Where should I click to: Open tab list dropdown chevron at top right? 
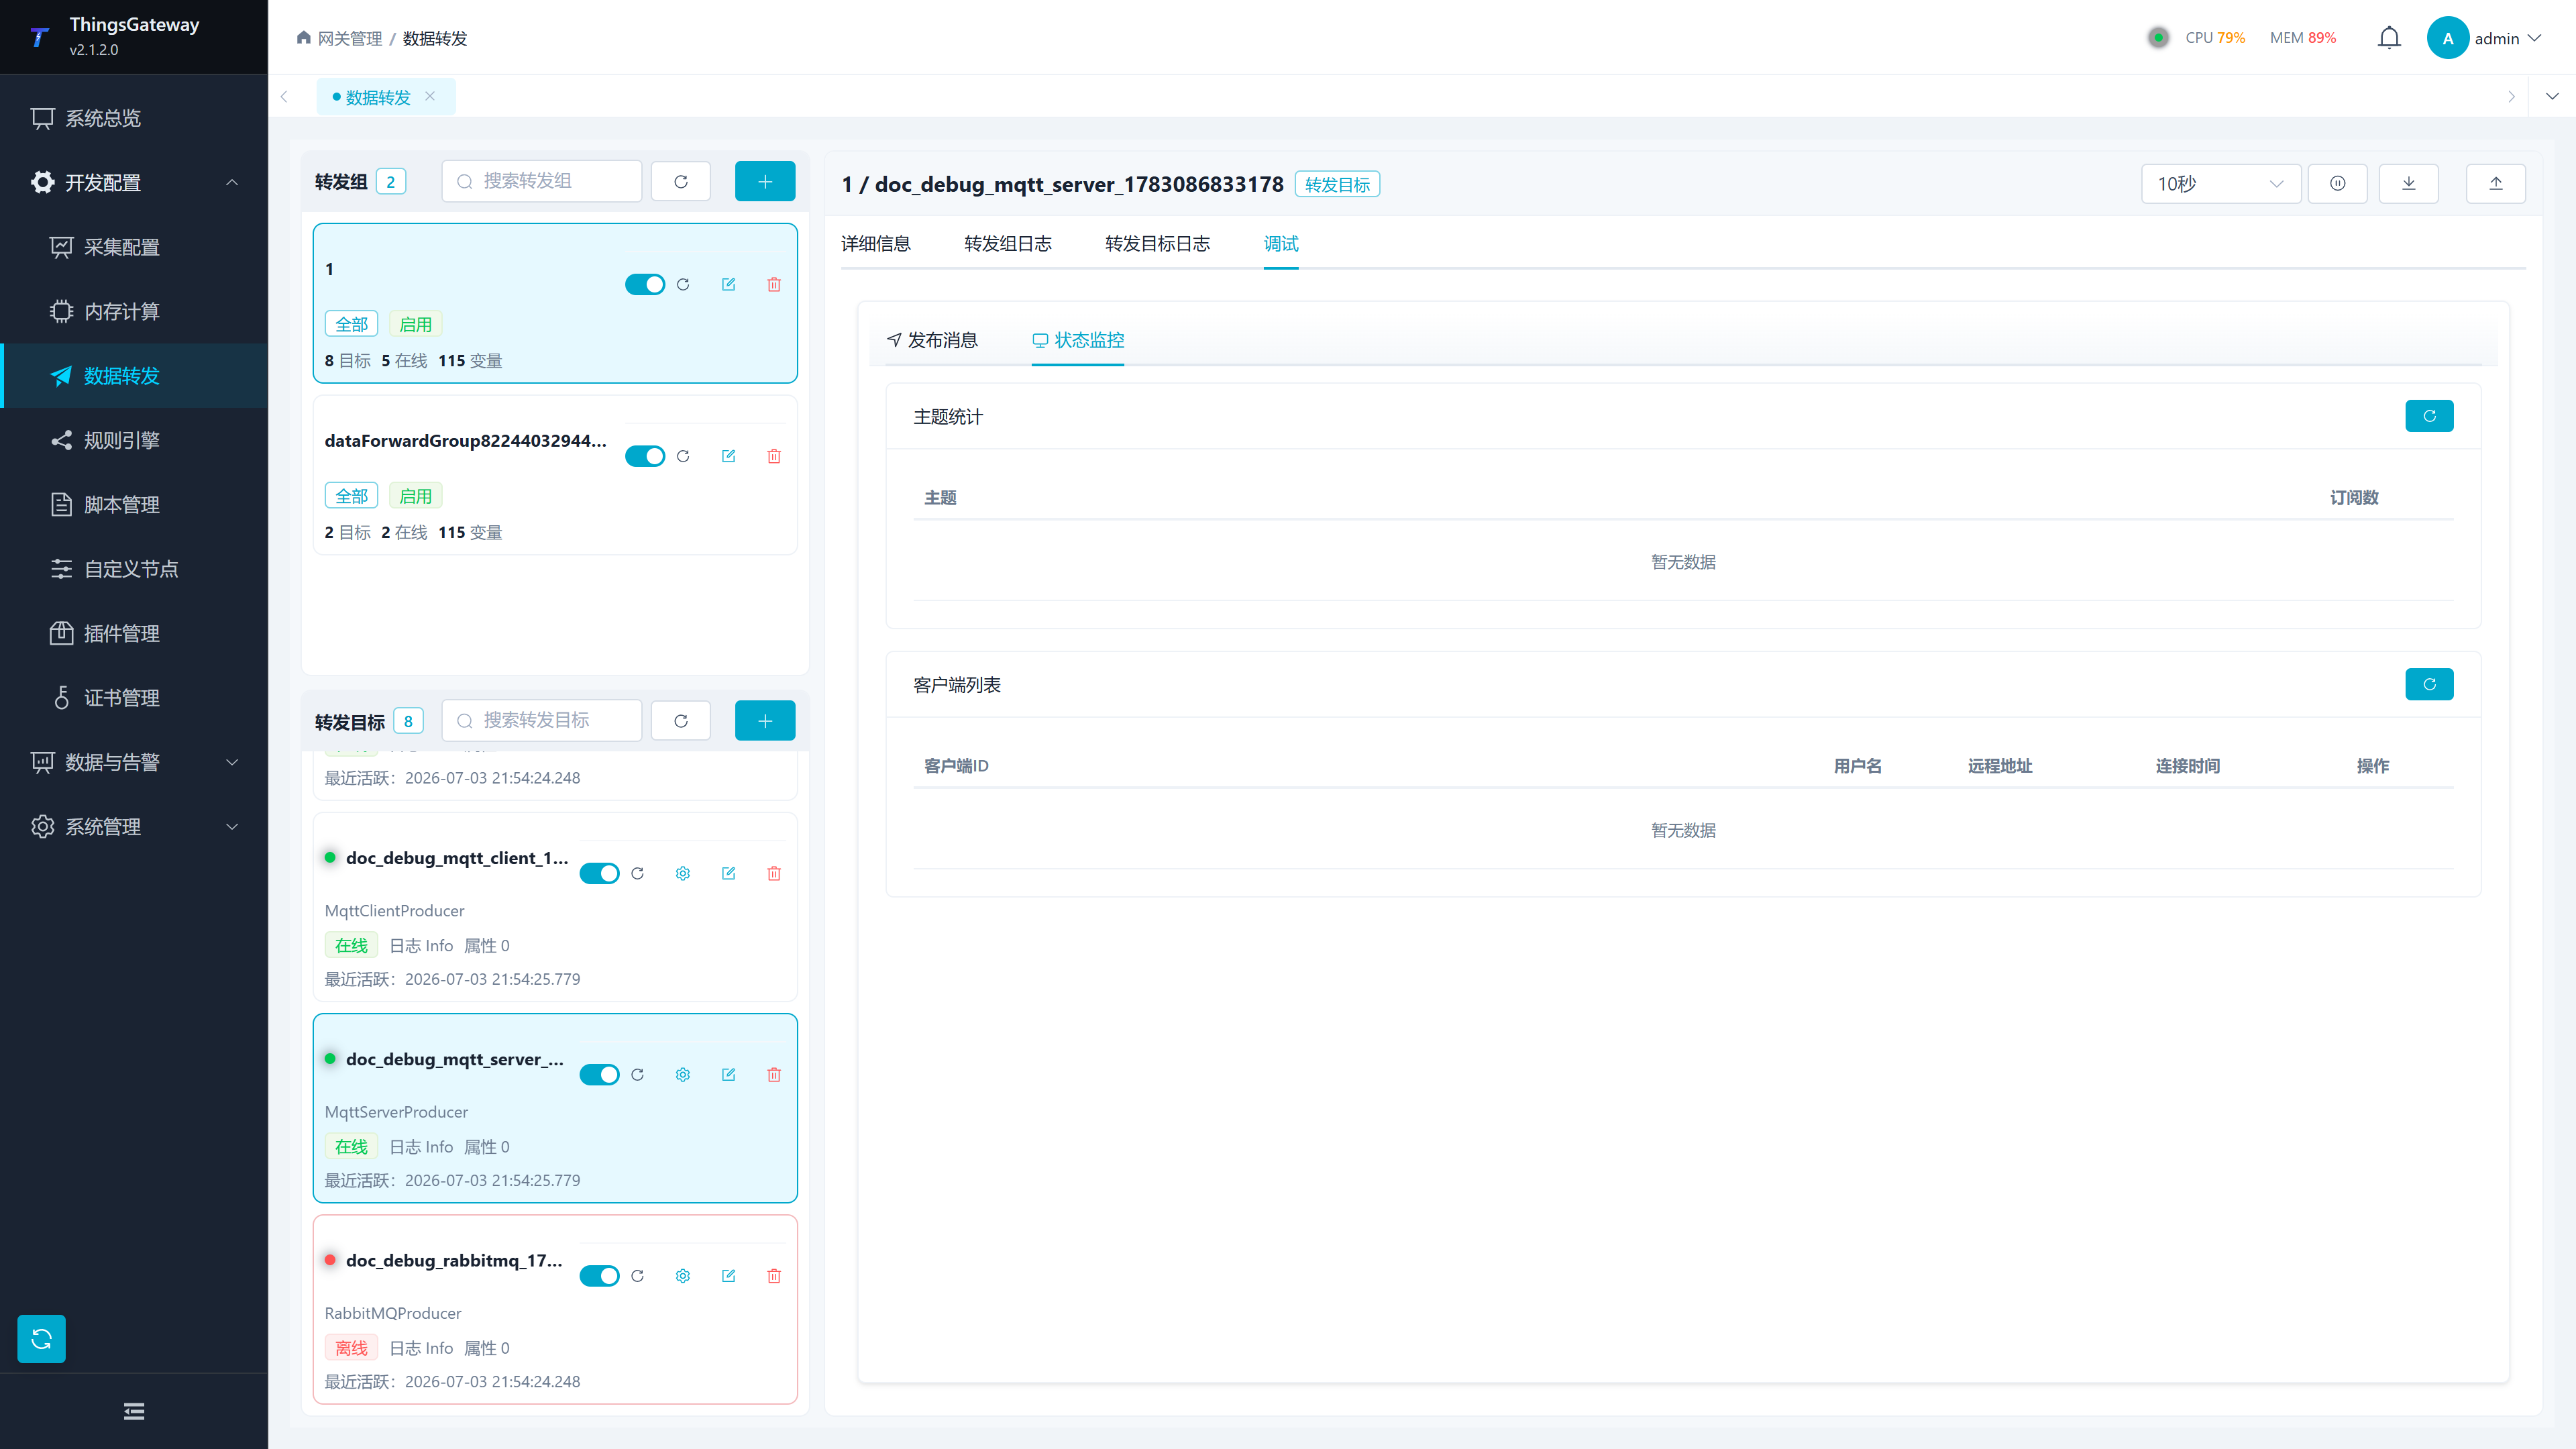point(2552,97)
